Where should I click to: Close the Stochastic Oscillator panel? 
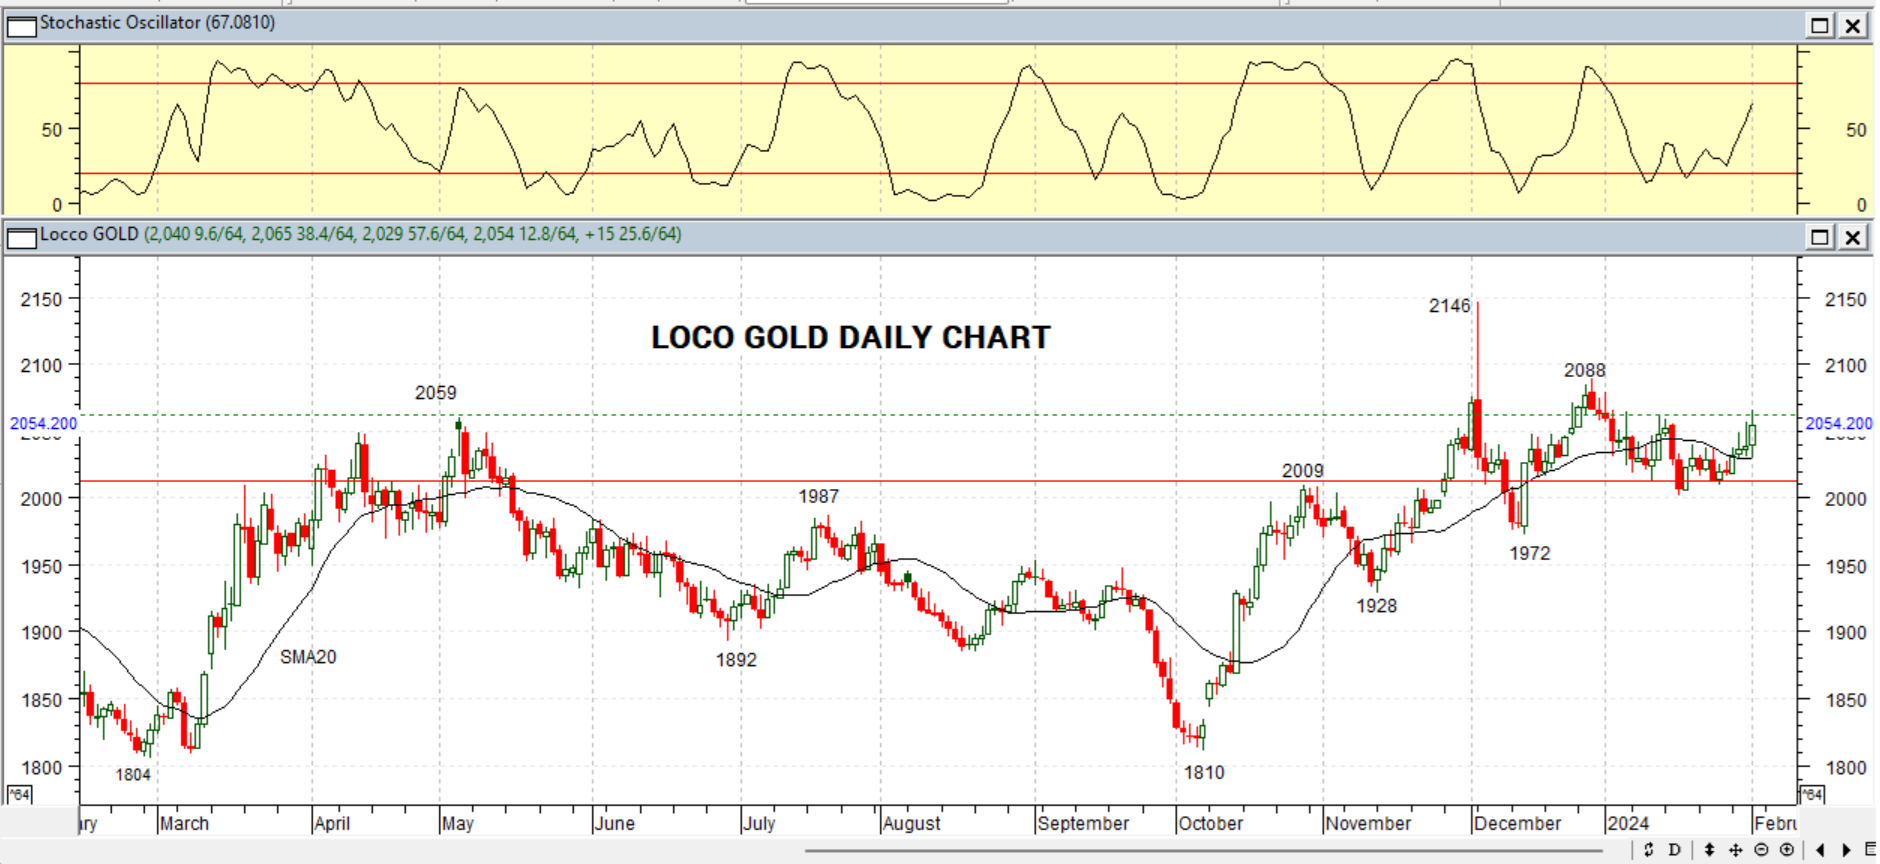tap(1853, 25)
